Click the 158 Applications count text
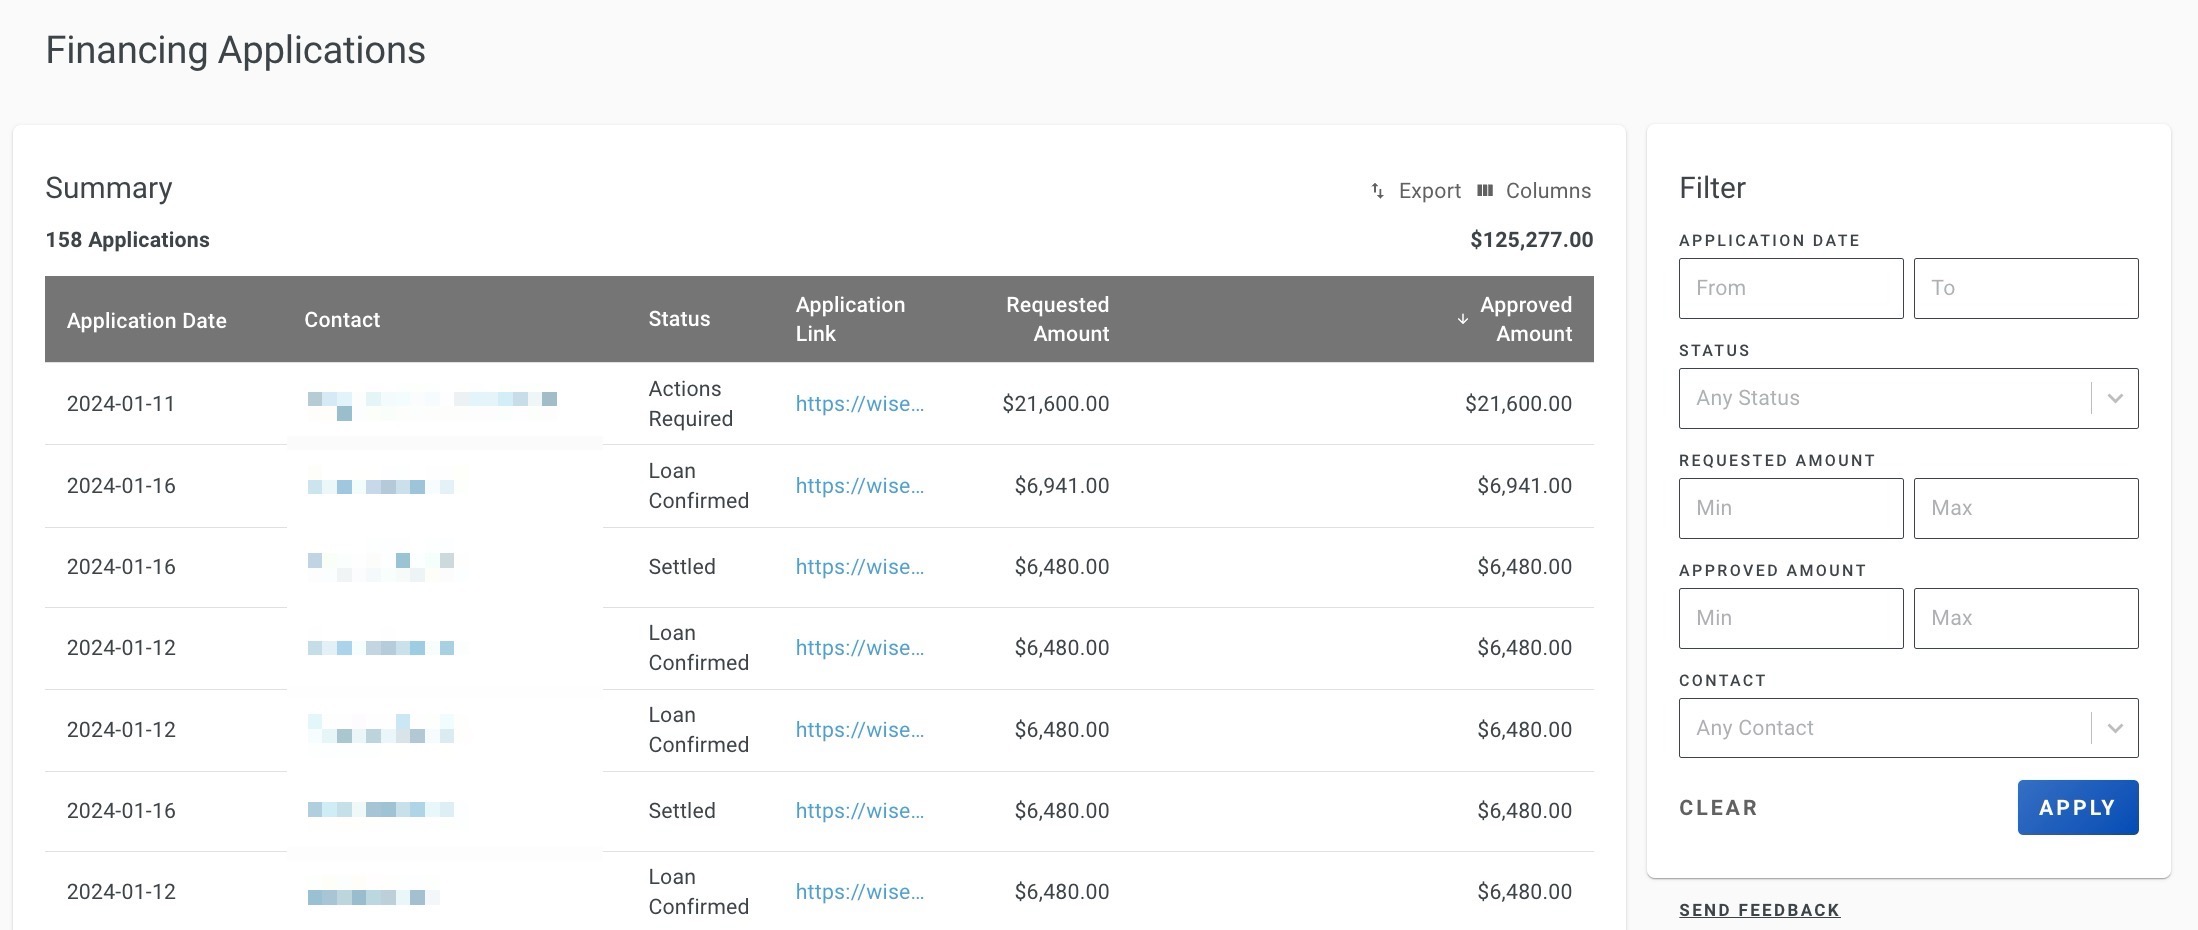The image size is (2198, 930). [128, 240]
